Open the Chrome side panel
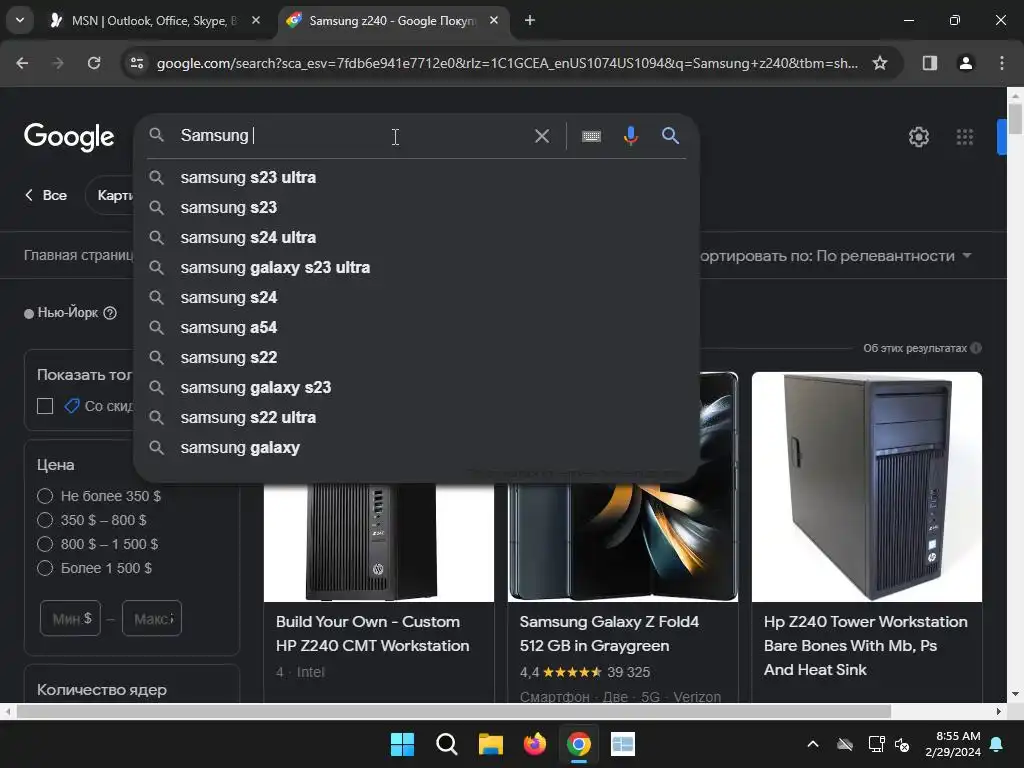The height and width of the screenshot is (768, 1024). click(x=930, y=63)
